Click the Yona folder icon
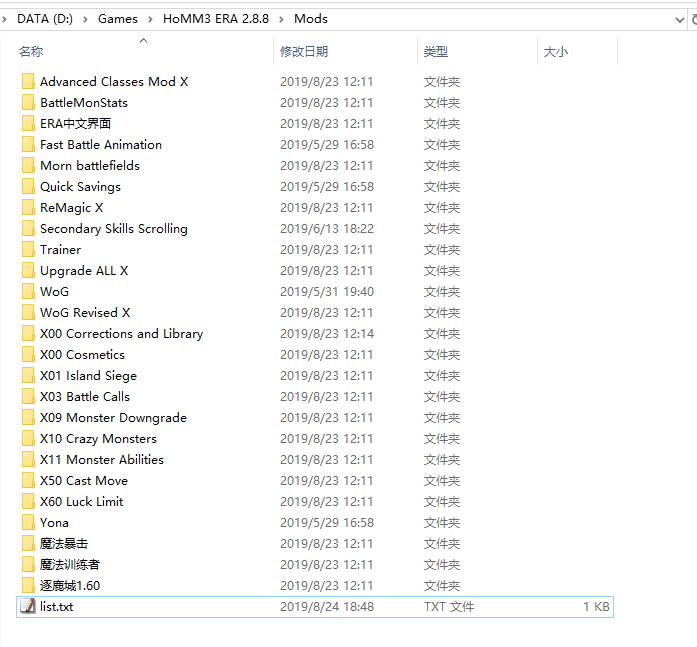Viewport: 697px width, 647px height. pyautogui.click(x=28, y=523)
